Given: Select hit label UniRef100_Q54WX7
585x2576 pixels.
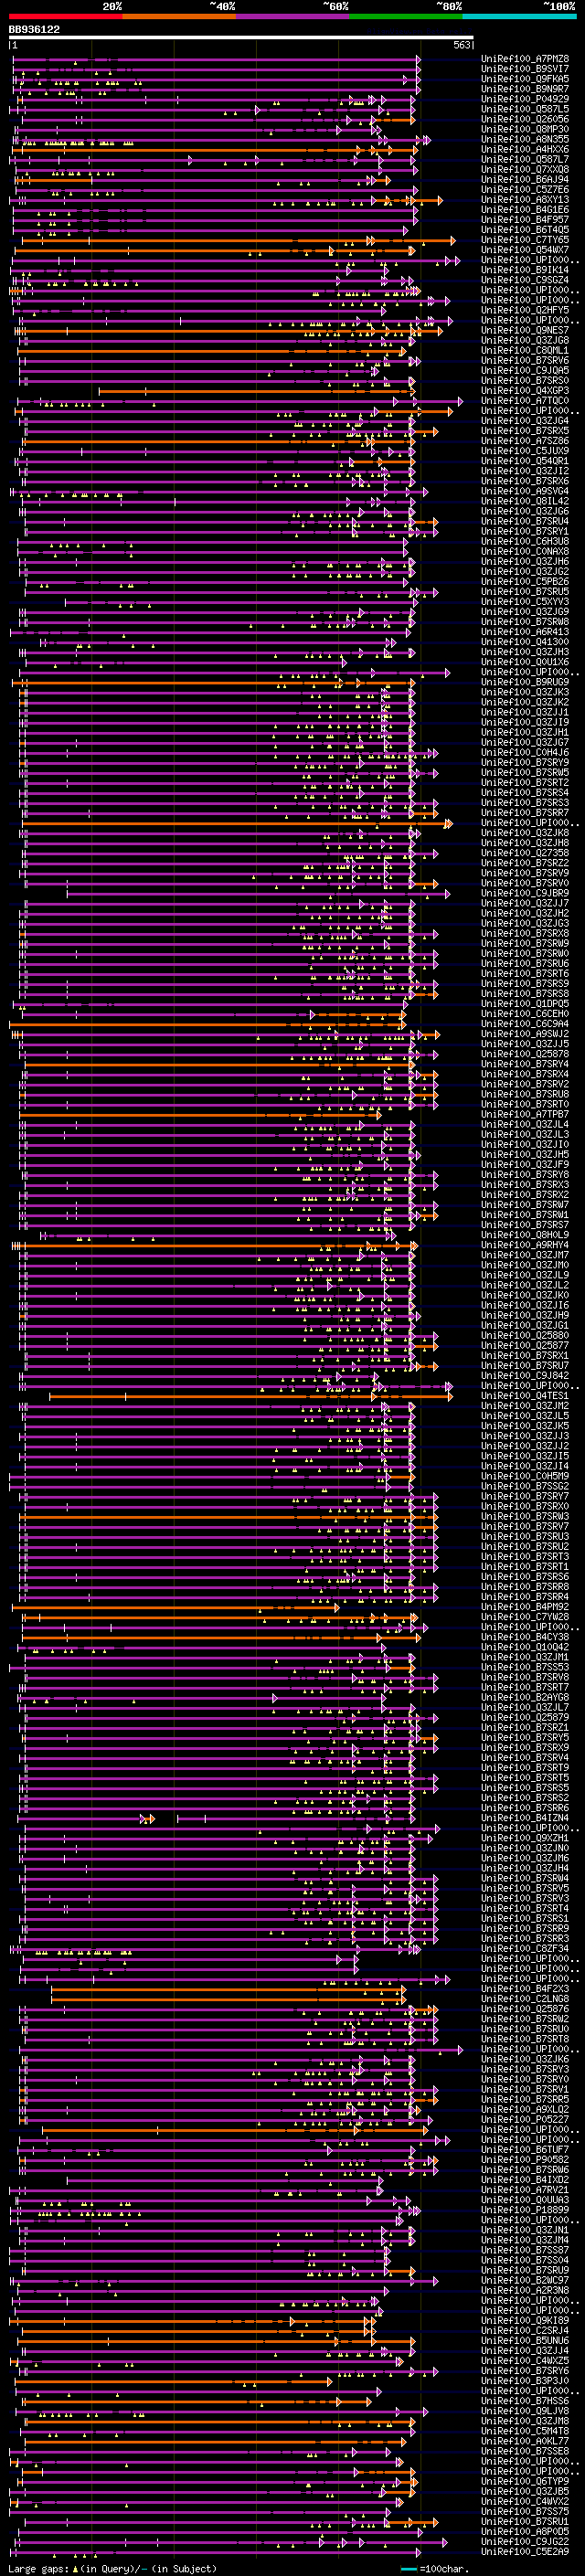Looking at the screenshot, I should pos(525,250).
